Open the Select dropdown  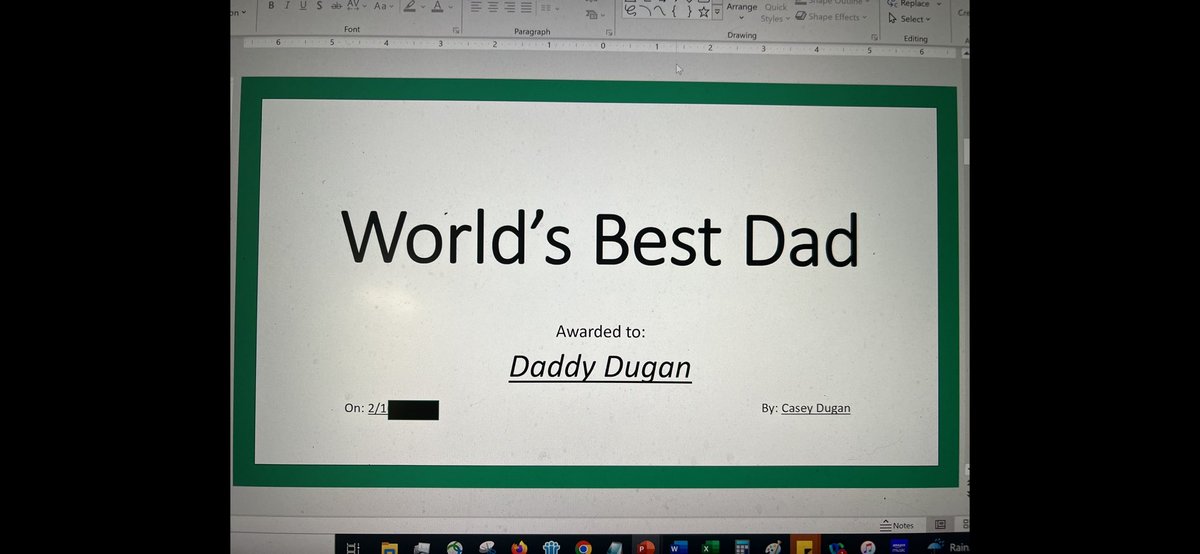tap(909, 19)
